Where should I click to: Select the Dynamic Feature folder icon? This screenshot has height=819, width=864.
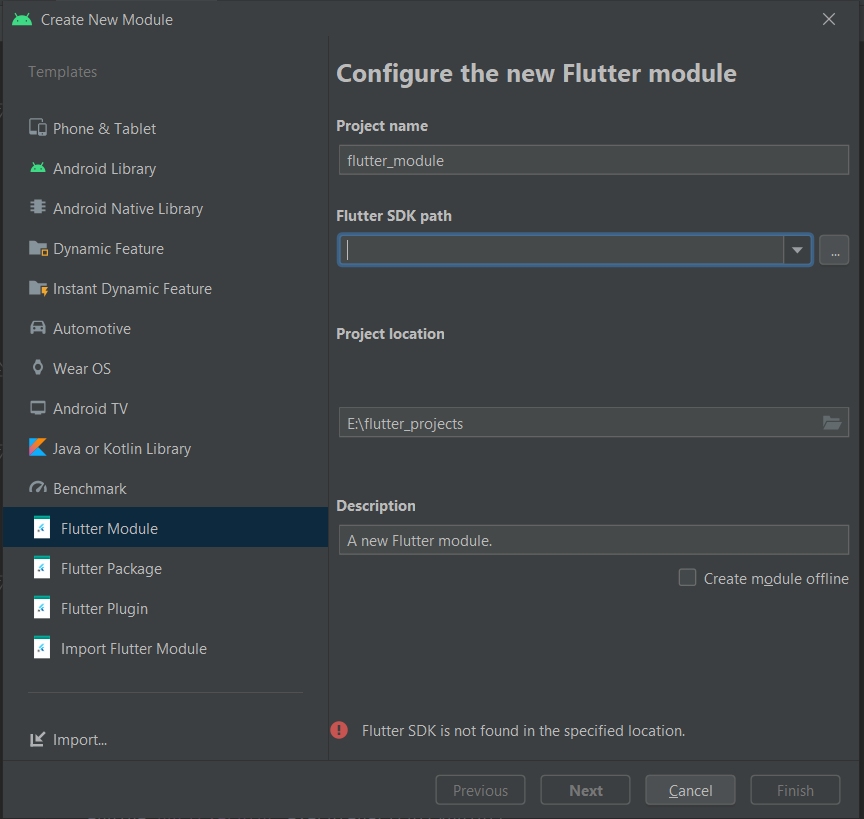coord(38,249)
